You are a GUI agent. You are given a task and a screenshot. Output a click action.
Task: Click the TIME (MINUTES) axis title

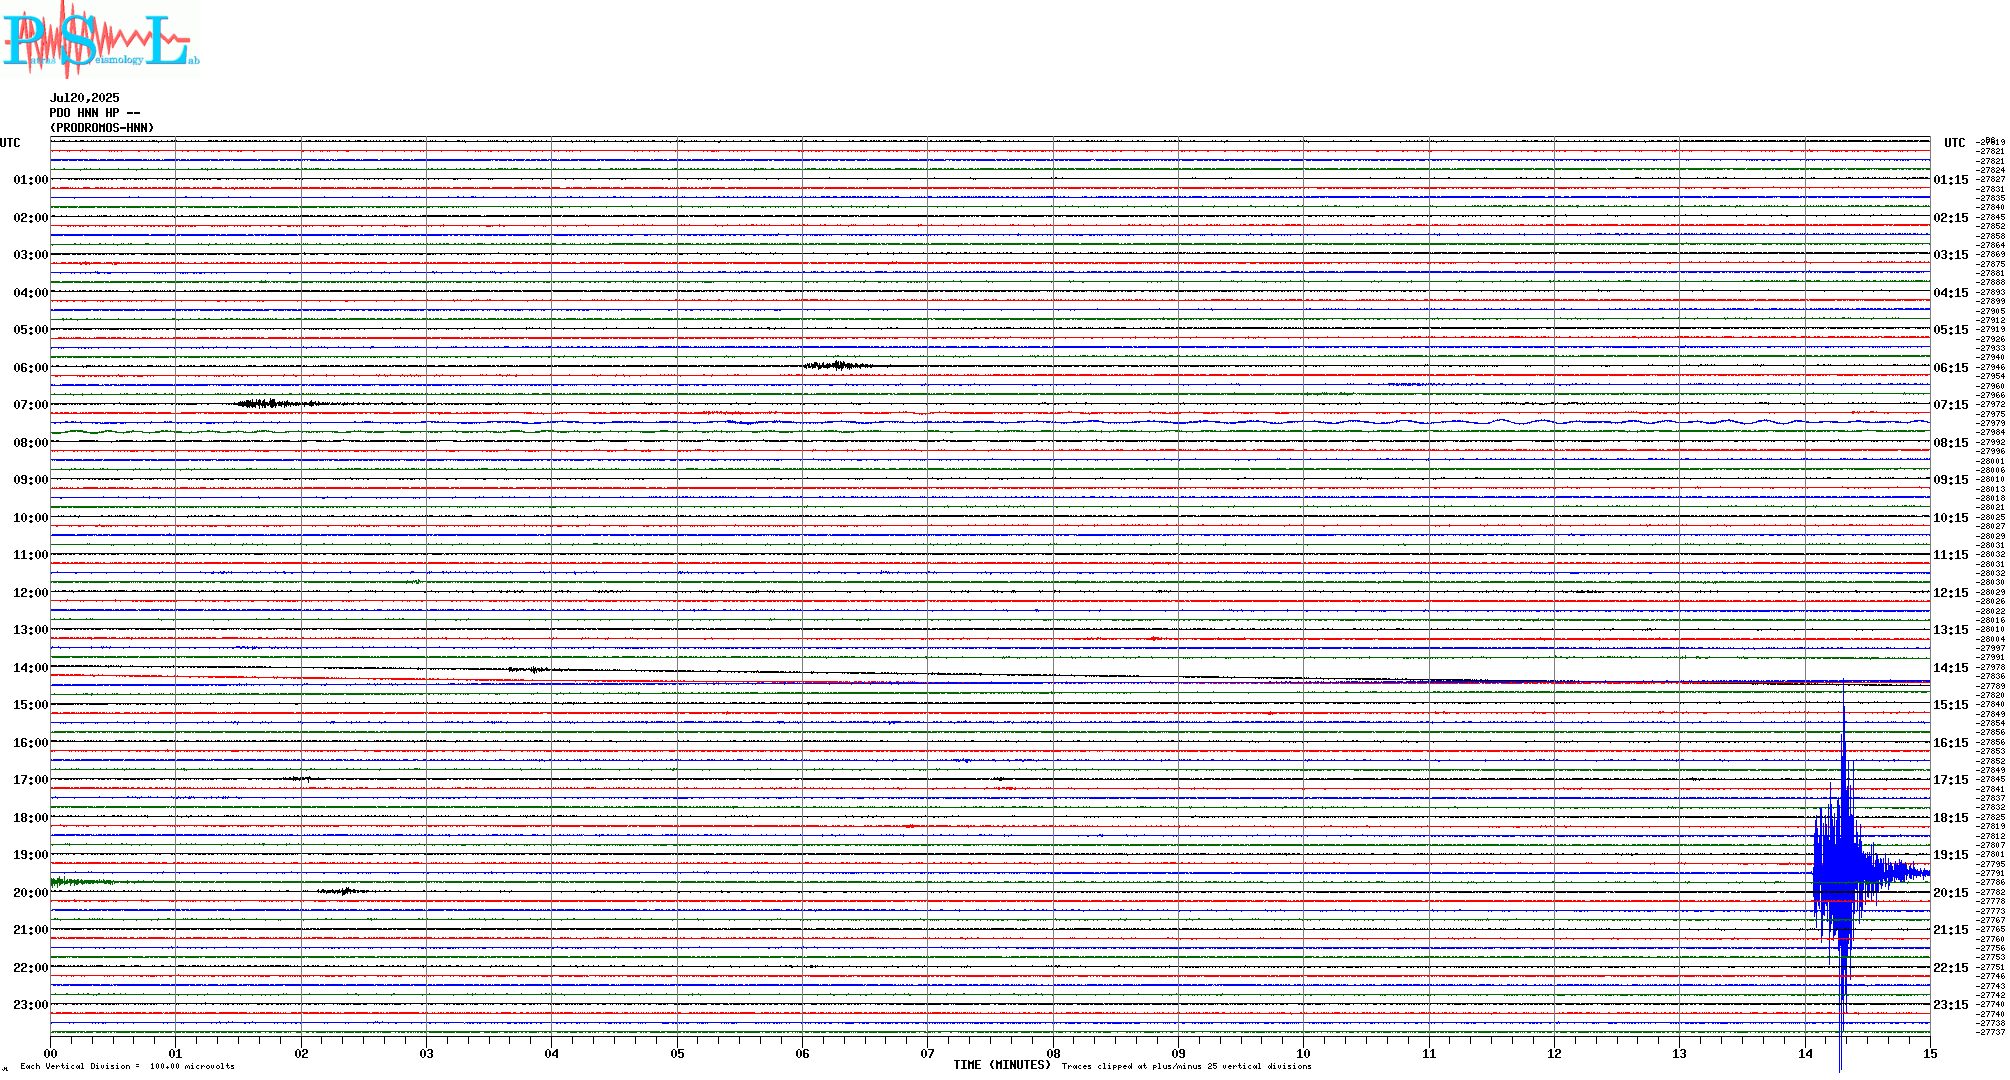[x=1002, y=1065]
